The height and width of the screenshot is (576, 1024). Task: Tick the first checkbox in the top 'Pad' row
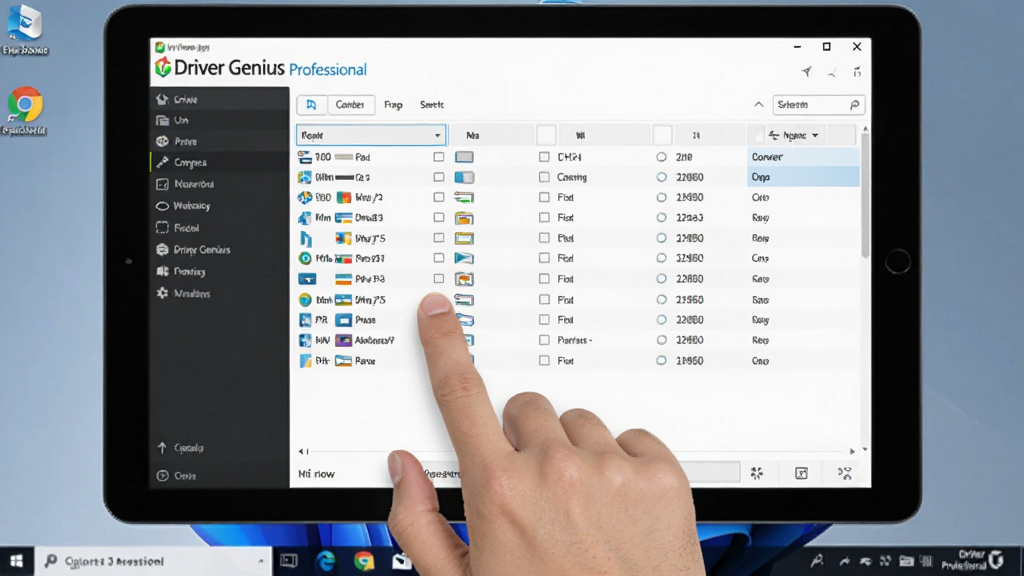439,157
